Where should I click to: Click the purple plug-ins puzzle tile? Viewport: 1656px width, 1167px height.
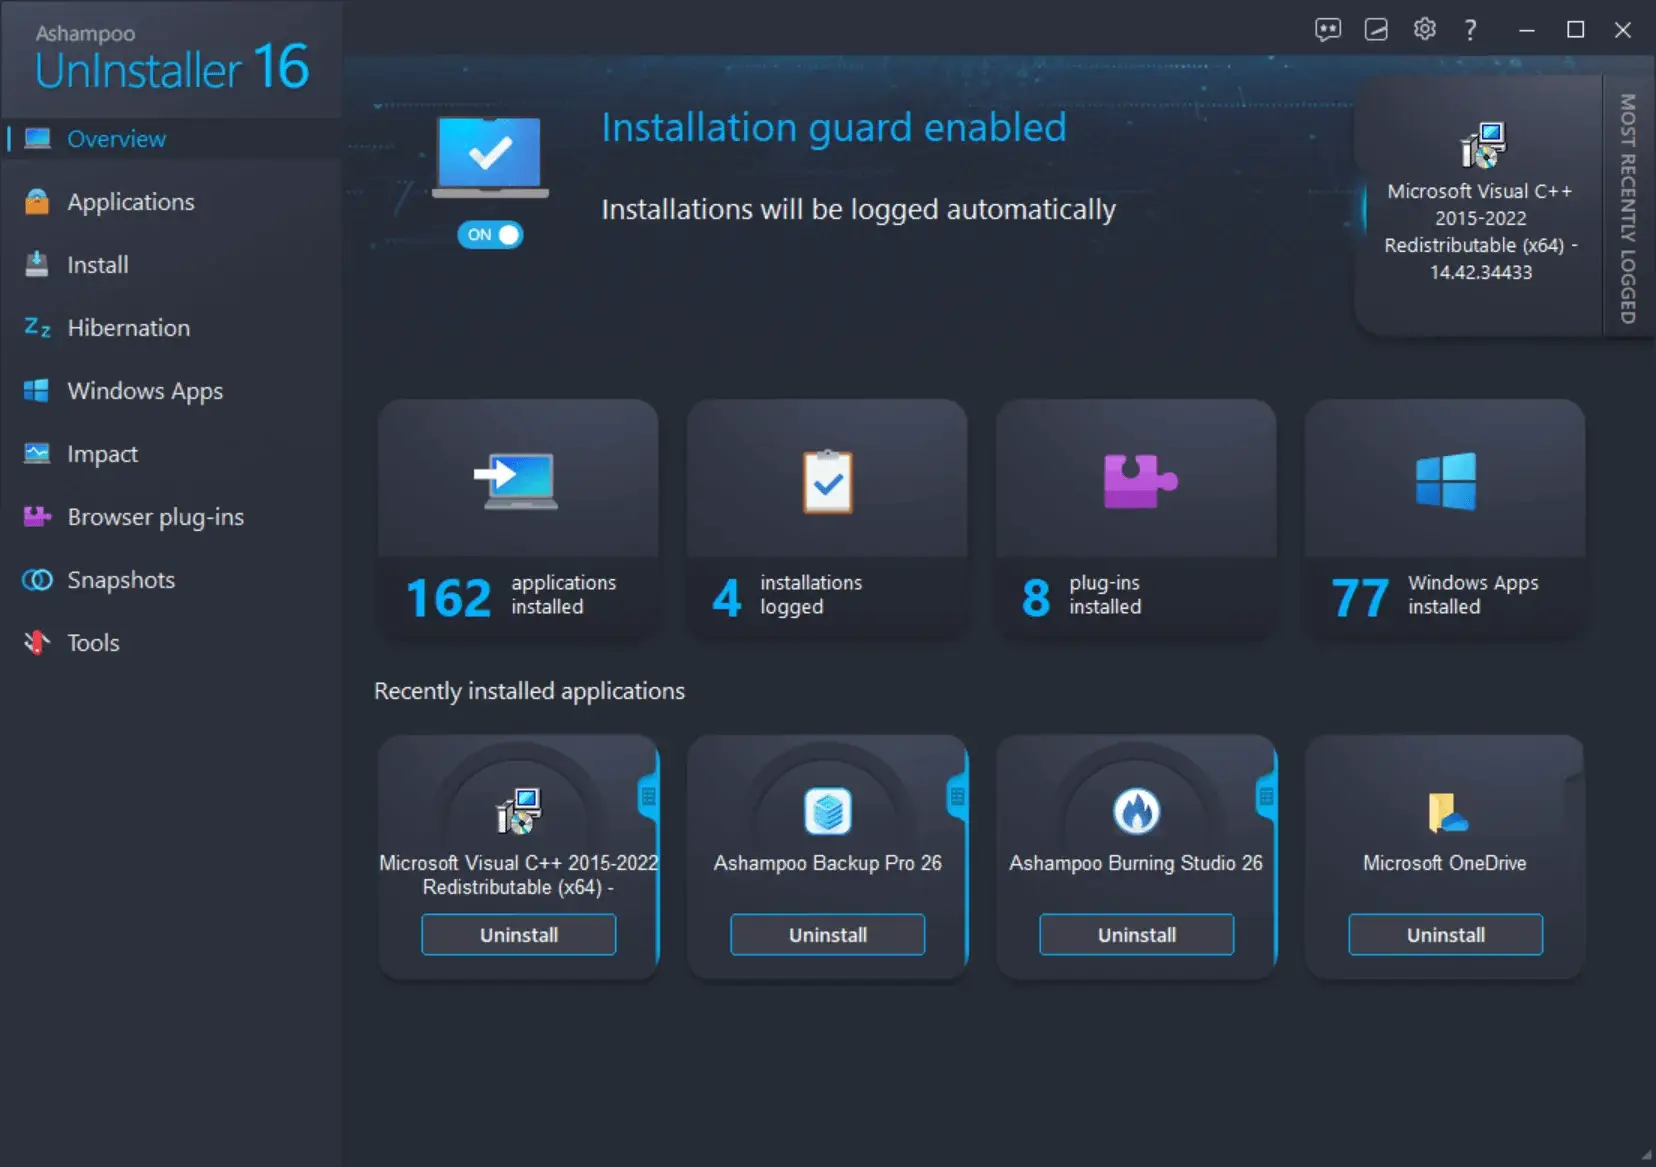1135,518
